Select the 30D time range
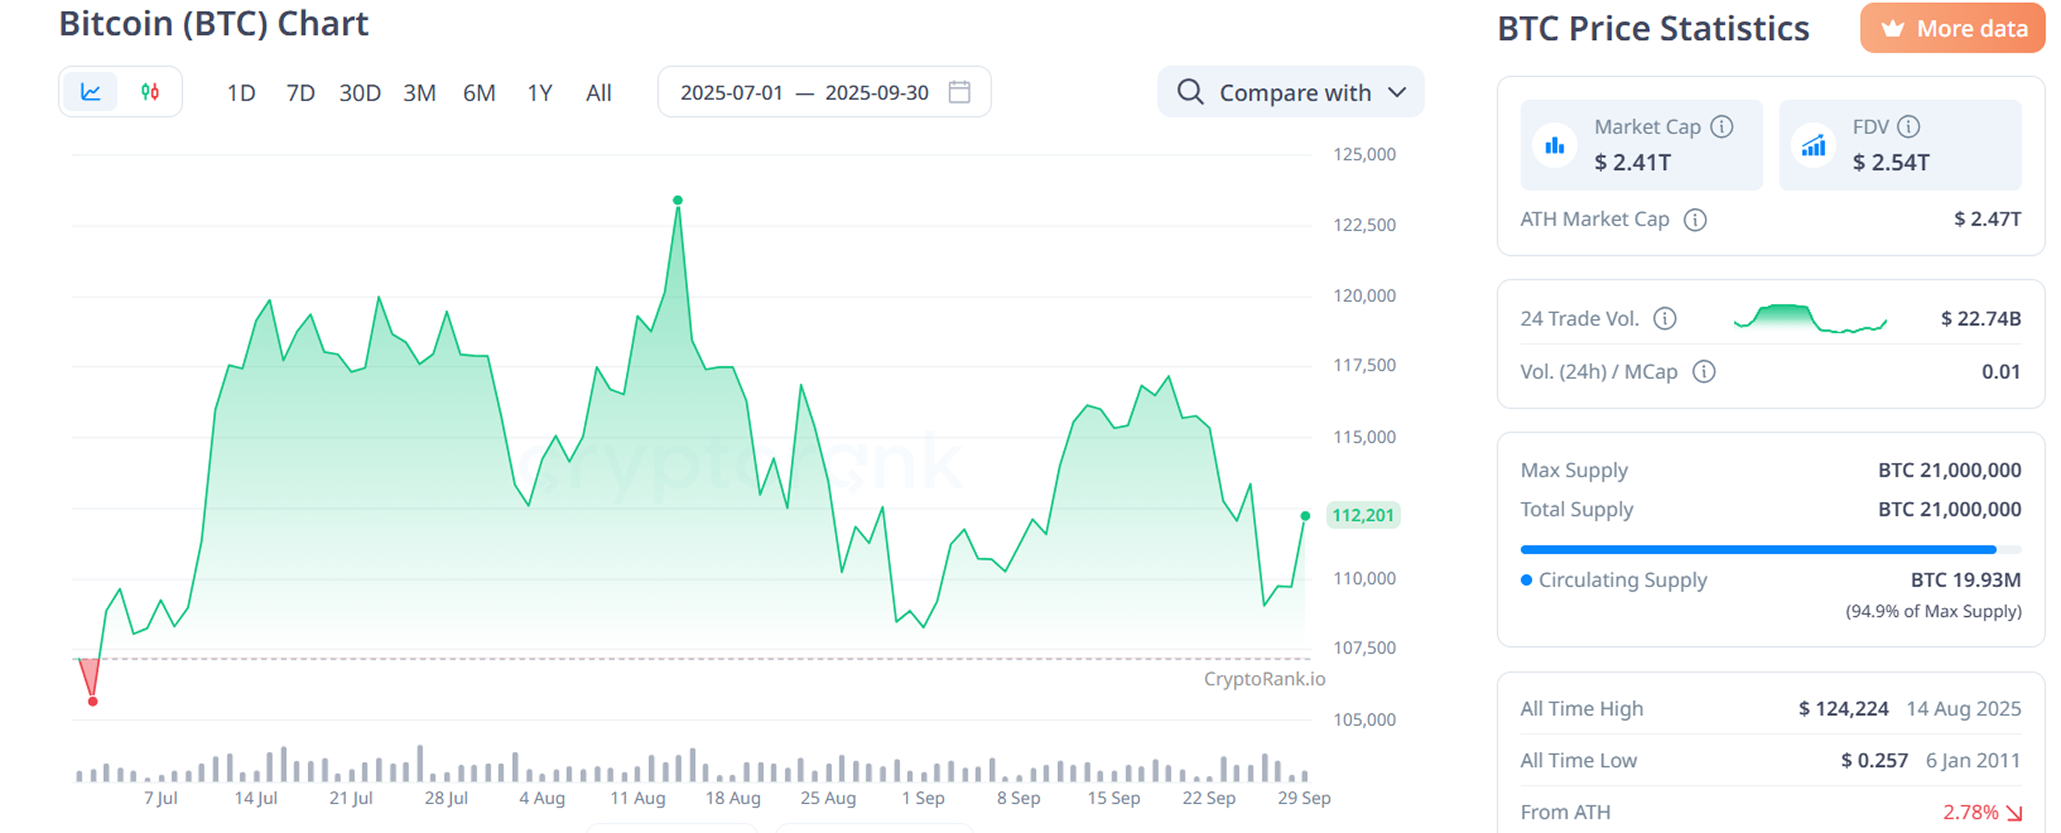2061x833 pixels. [x=360, y=93]
